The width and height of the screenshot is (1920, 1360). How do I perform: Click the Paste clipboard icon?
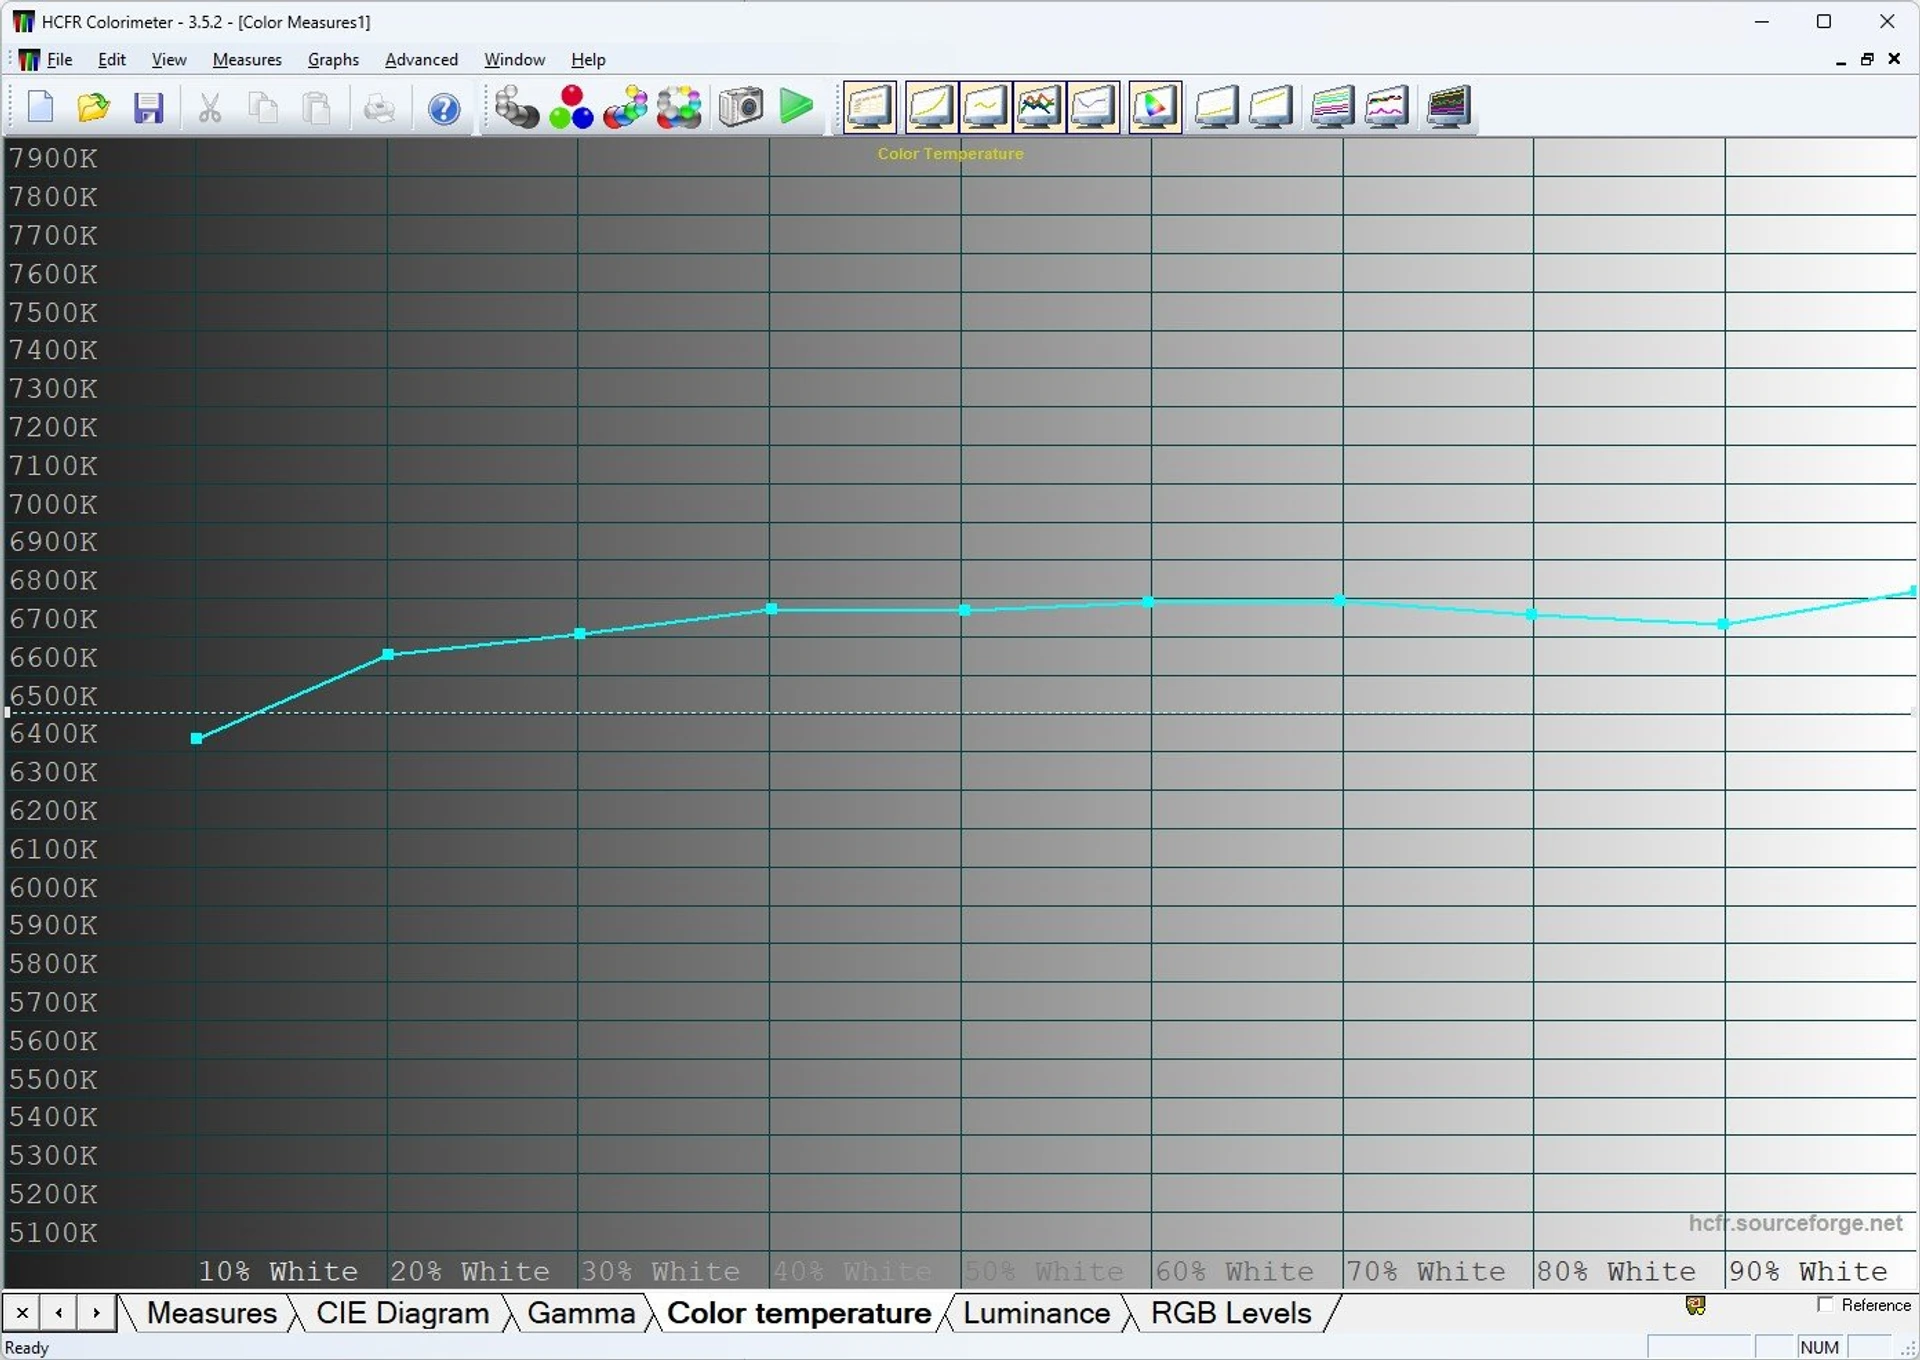tap(317, 107)
